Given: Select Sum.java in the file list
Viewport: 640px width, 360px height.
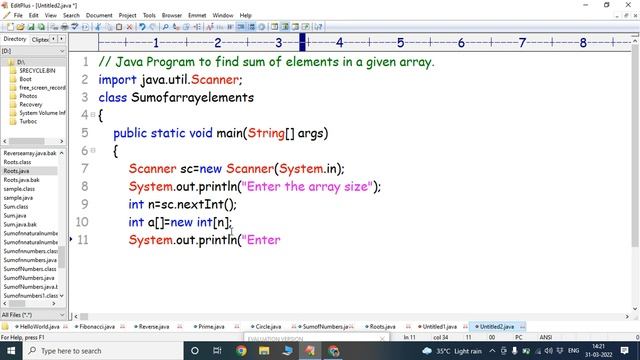Looking at the screenshot, I should click(x=15, y=216).
